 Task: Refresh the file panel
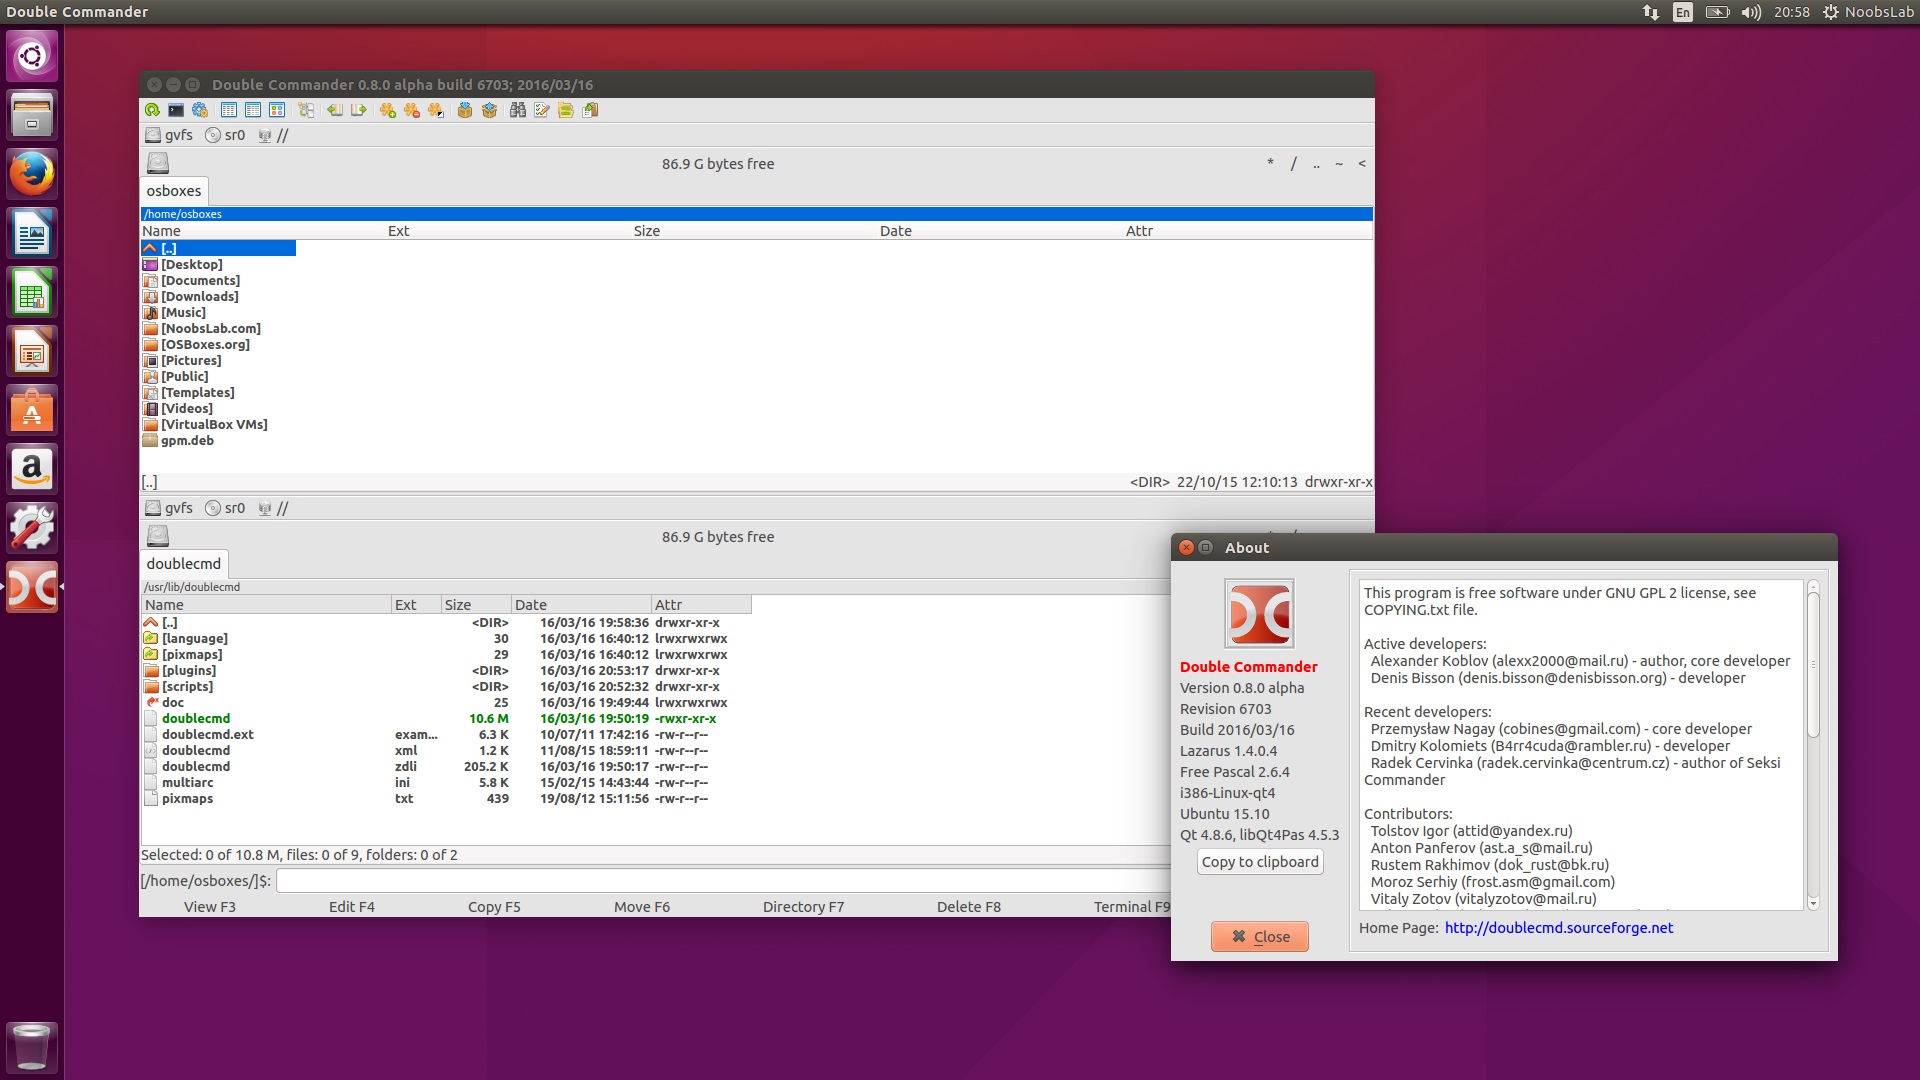[x=151, y=111]
